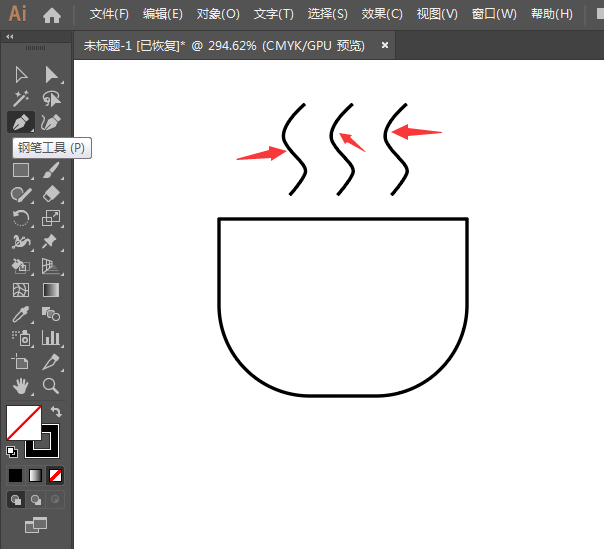Pick the Magic Wand tool
Viewport: 604px width, 549px height.
coord(20,98)
